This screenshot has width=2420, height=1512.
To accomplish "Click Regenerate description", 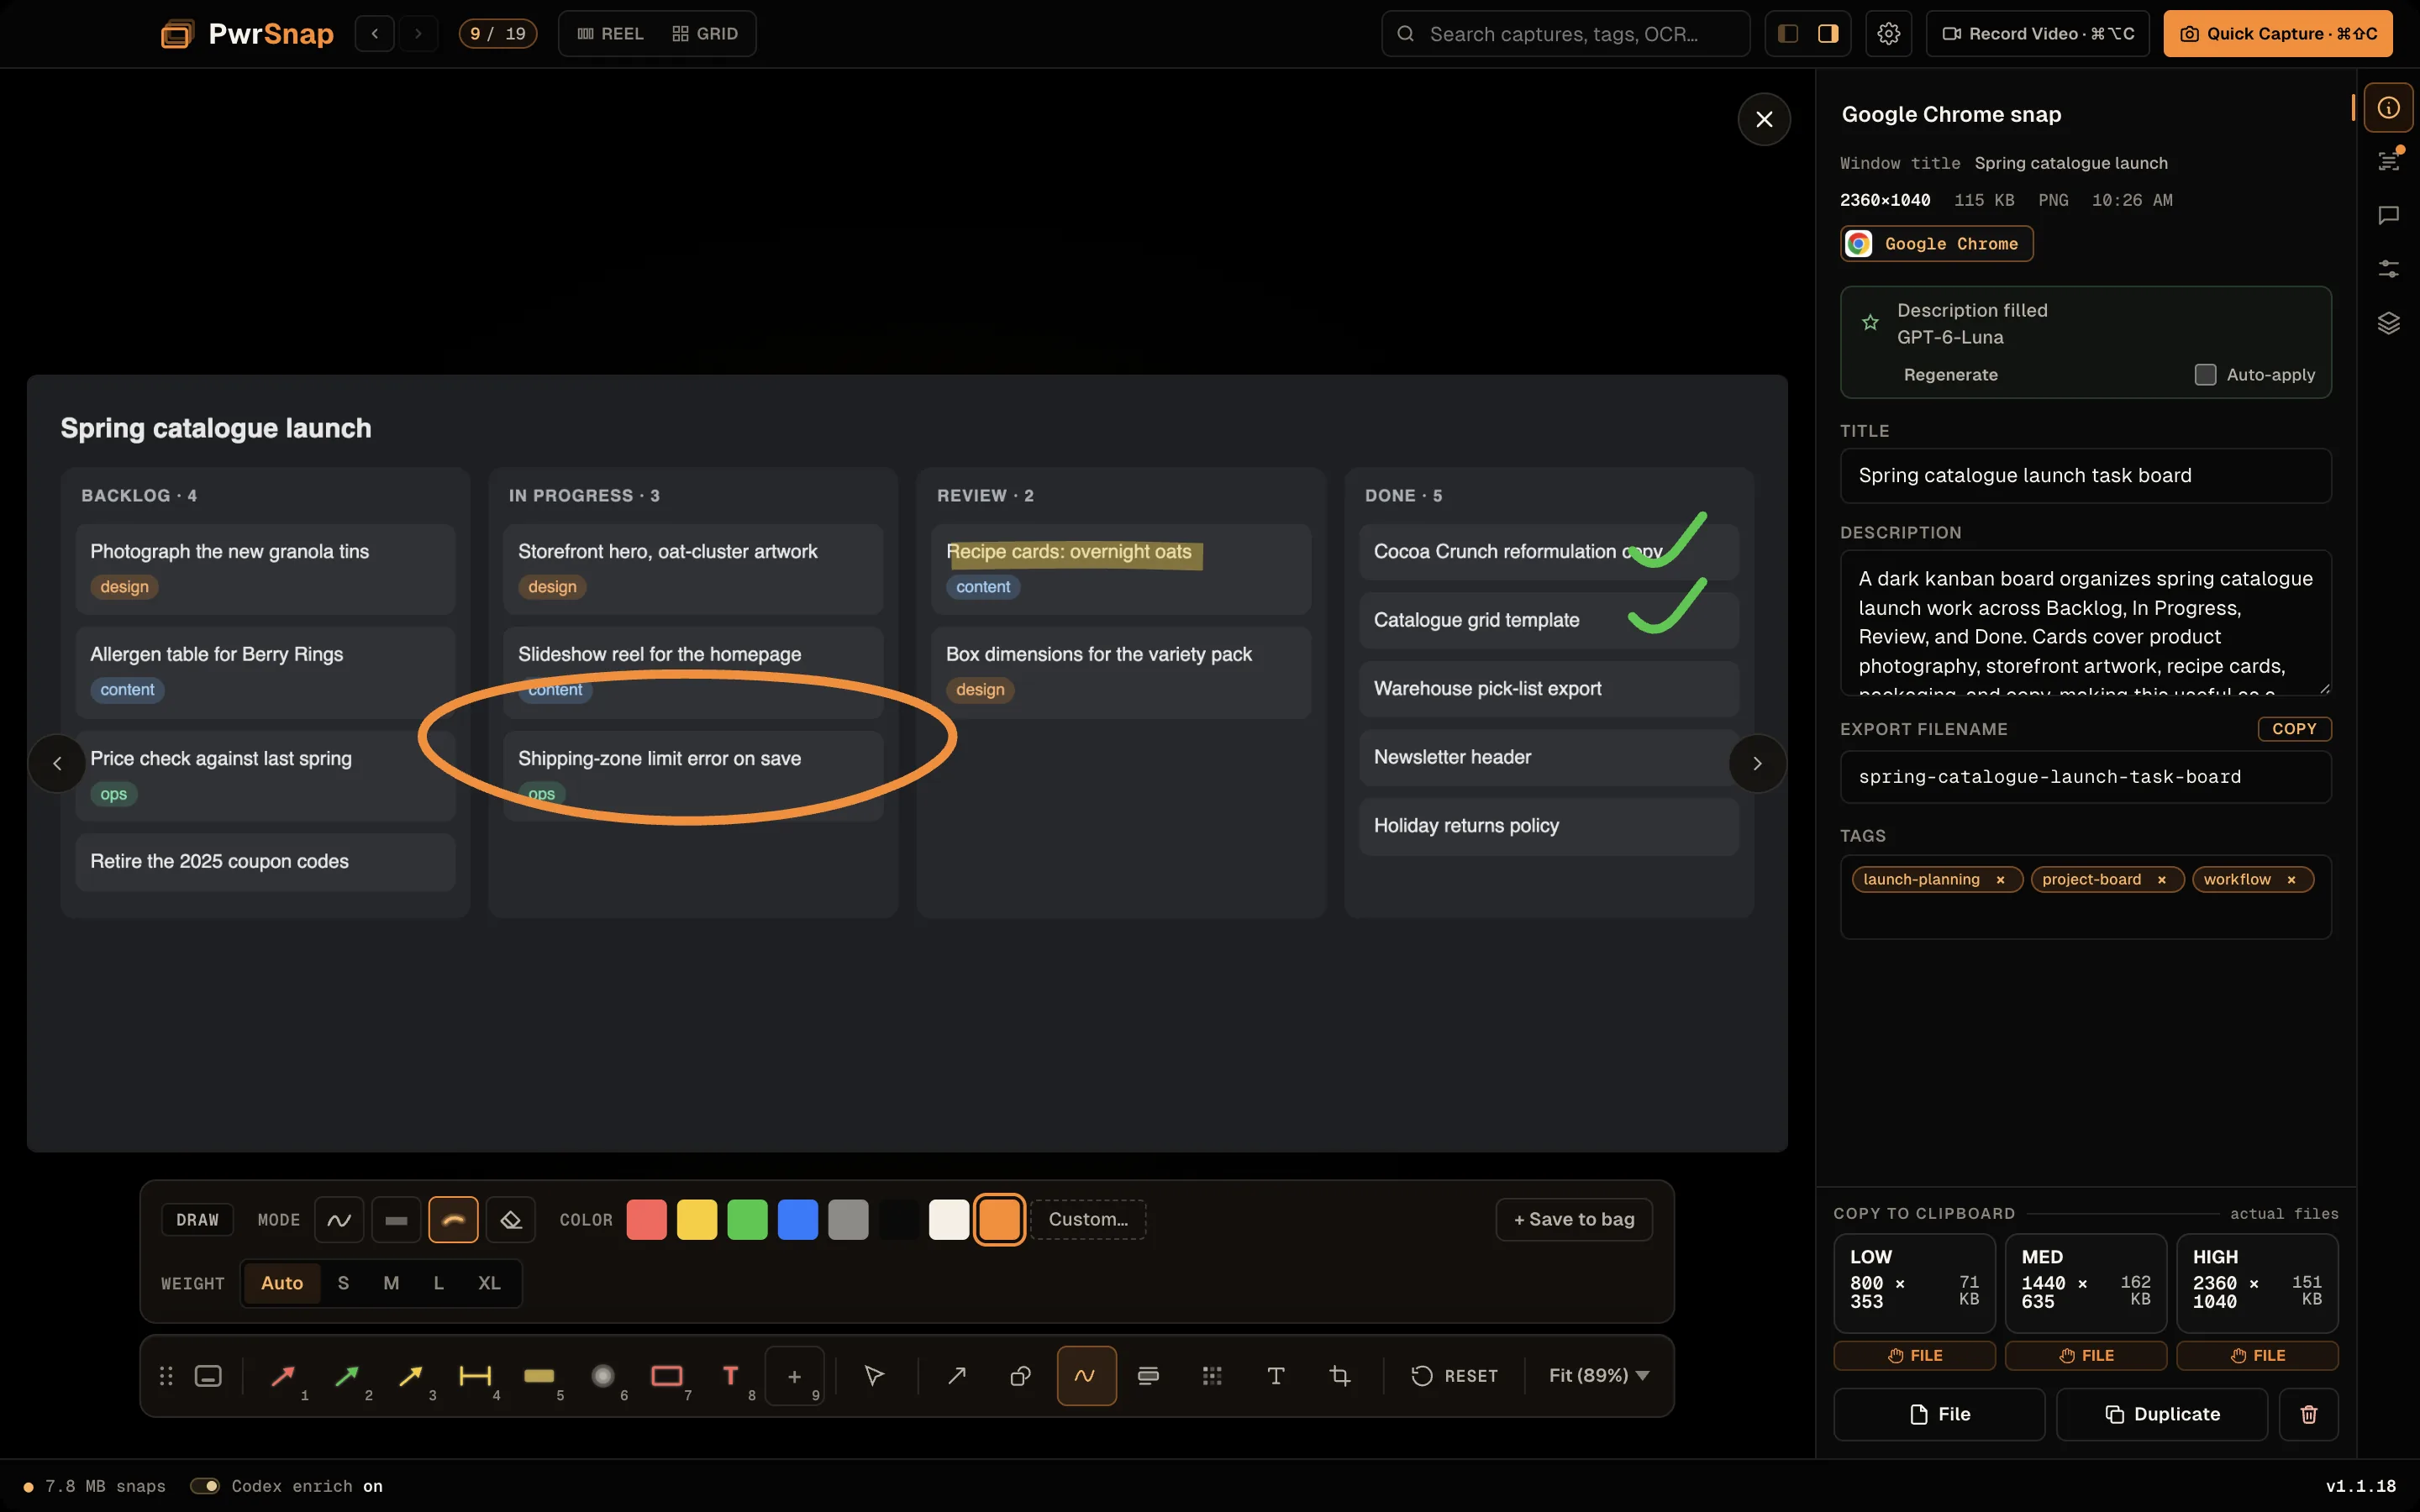I will coord(1950,375).
